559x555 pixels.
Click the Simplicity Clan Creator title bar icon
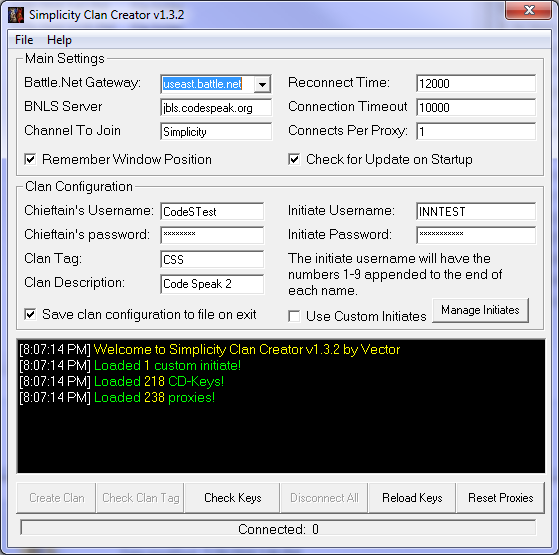[x=16, y=15]
